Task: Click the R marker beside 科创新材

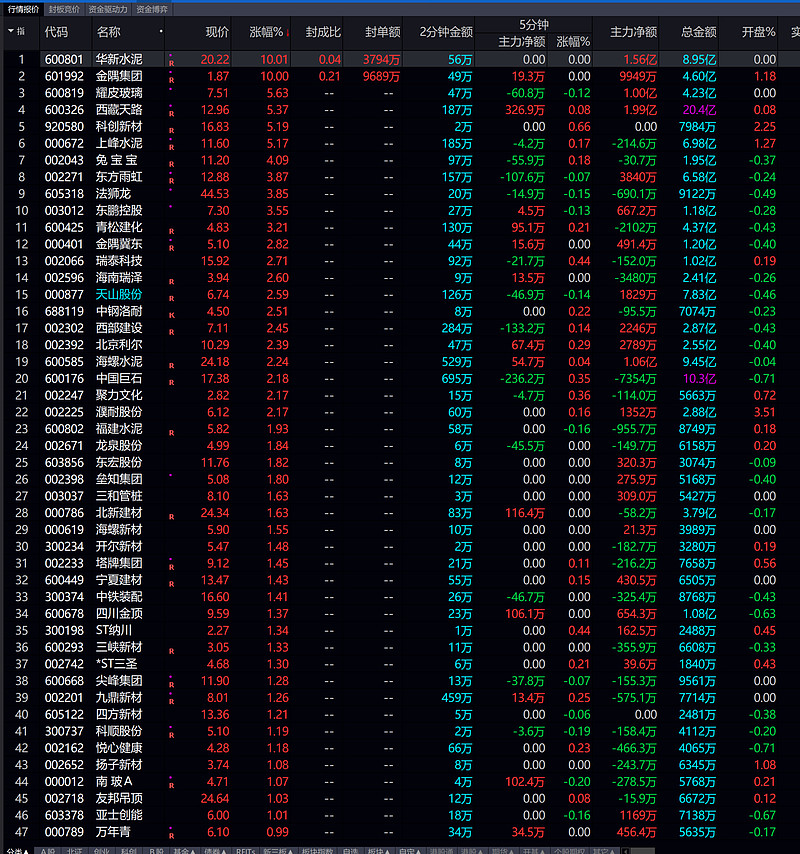Action: tap(172, 131)
